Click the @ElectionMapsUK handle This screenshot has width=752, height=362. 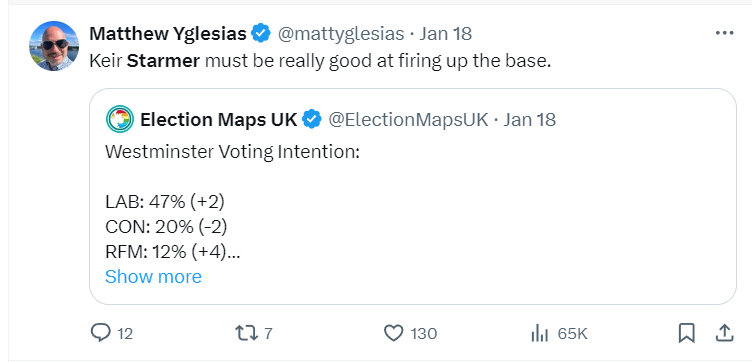click(408, 119)
